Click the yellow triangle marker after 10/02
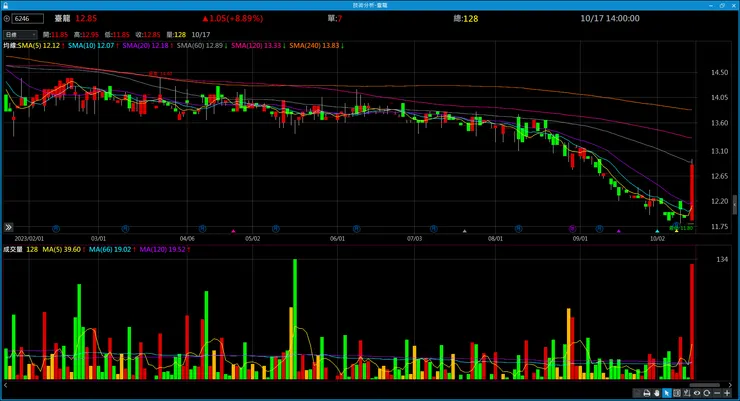 [x=676, y=231]
